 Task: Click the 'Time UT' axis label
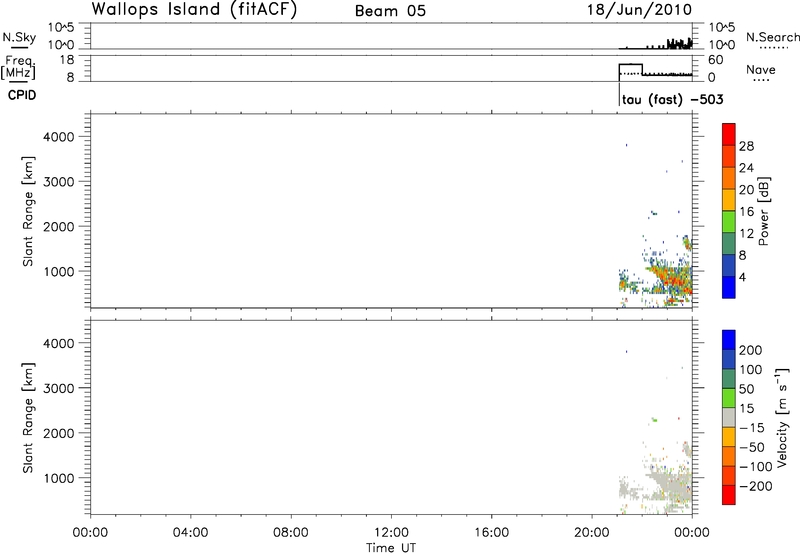[x=391, y=548]
